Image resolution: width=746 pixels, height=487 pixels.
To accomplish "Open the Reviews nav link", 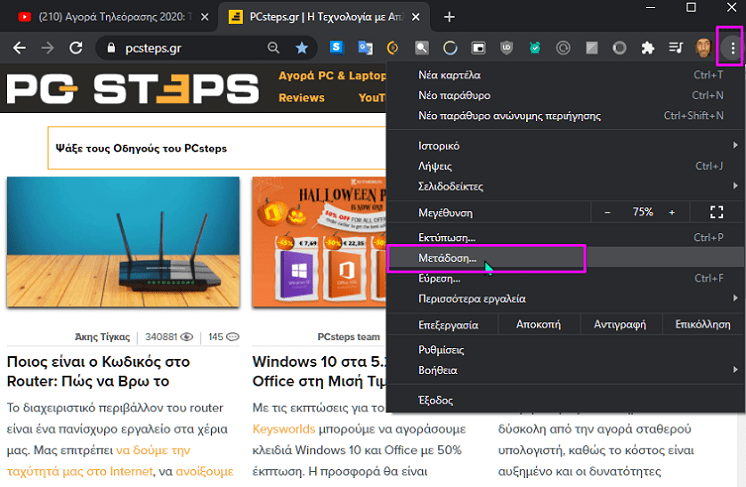I will click(x=302, y=97).
